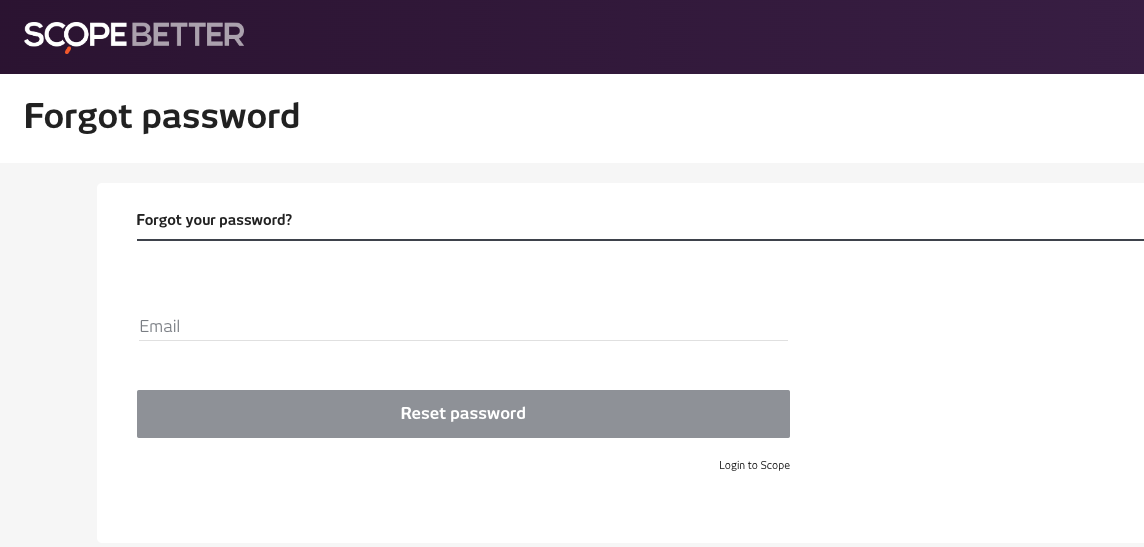Click the 'Forgot your password?' section title
The width and height of the screenshot is (1144, 547).
[x=214, y=220]
